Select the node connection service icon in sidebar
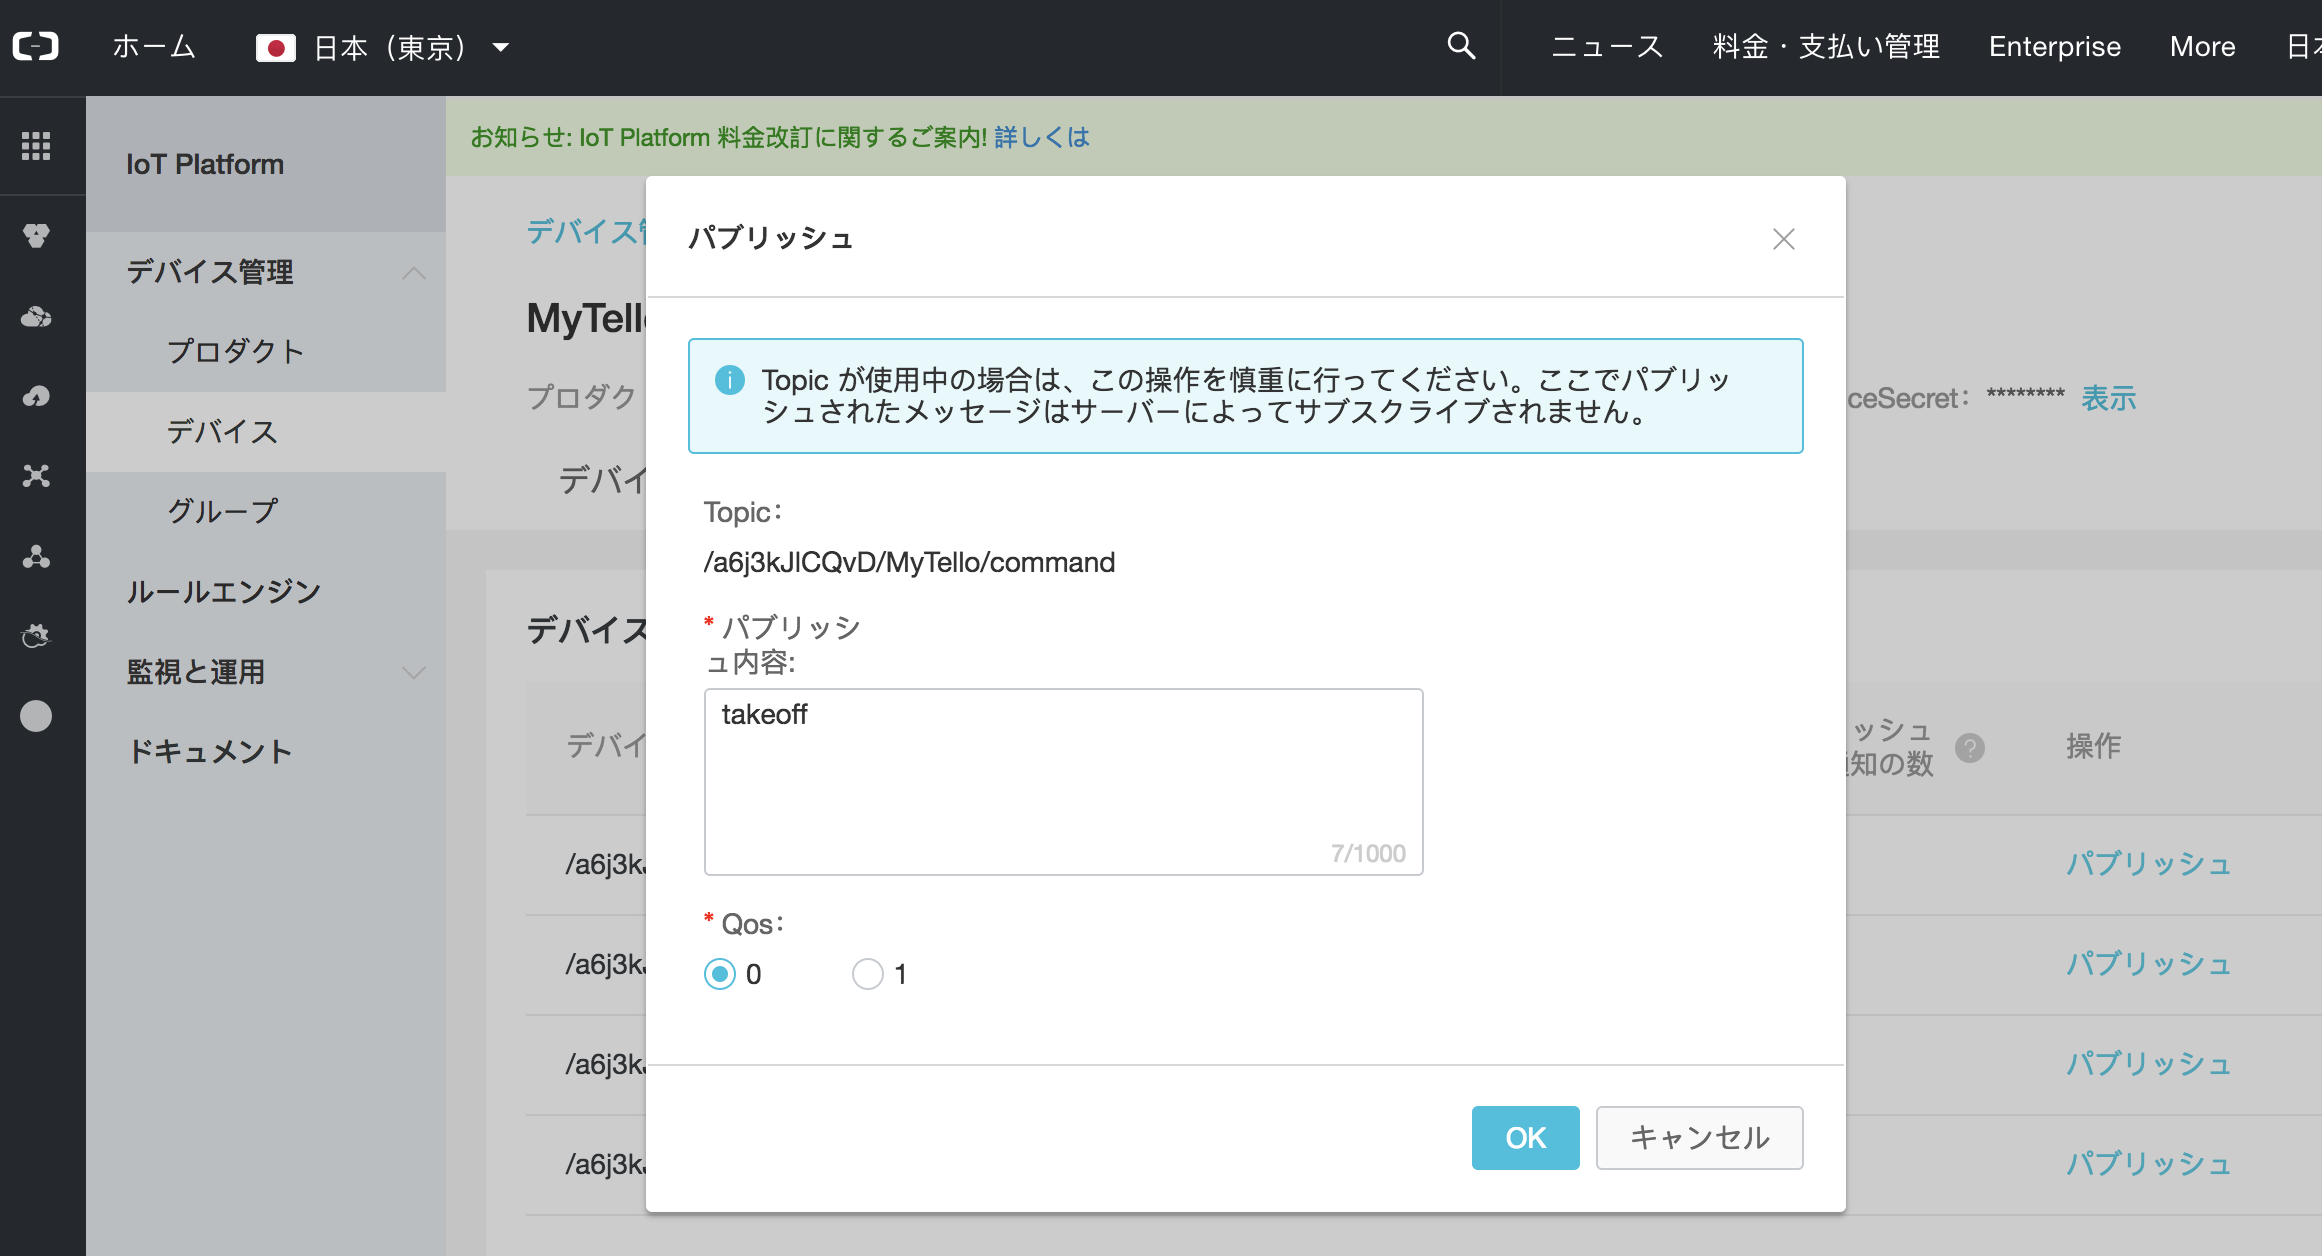Image resolution: width=2322 pixels, height=1256 pixels. [36, 476]
